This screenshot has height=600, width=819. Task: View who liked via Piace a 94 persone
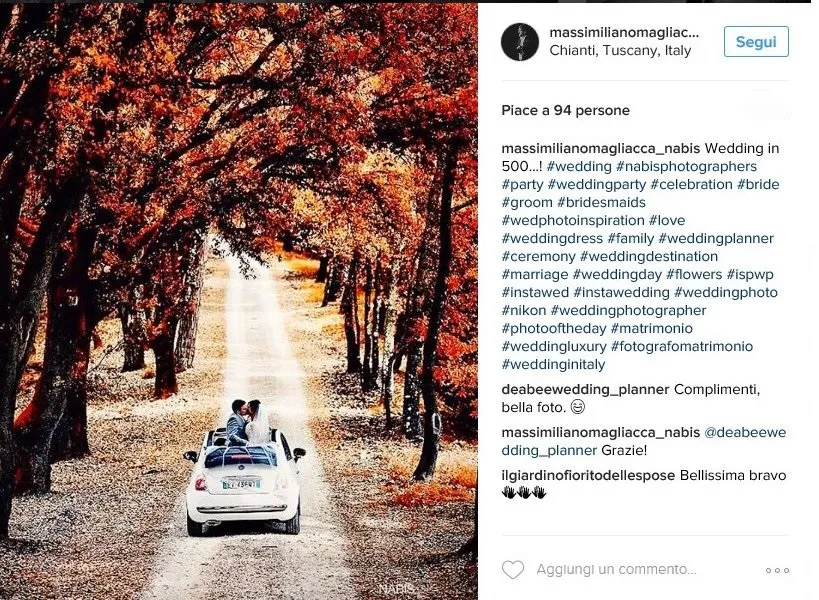565,110
